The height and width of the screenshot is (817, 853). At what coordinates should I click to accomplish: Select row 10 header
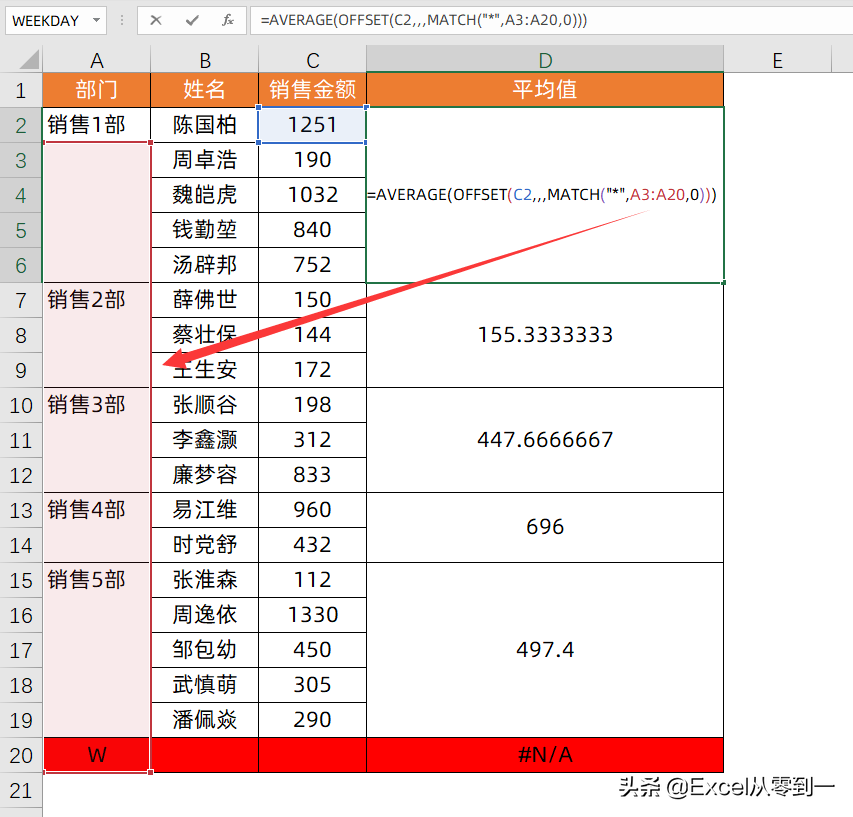(x=21, y=405)
